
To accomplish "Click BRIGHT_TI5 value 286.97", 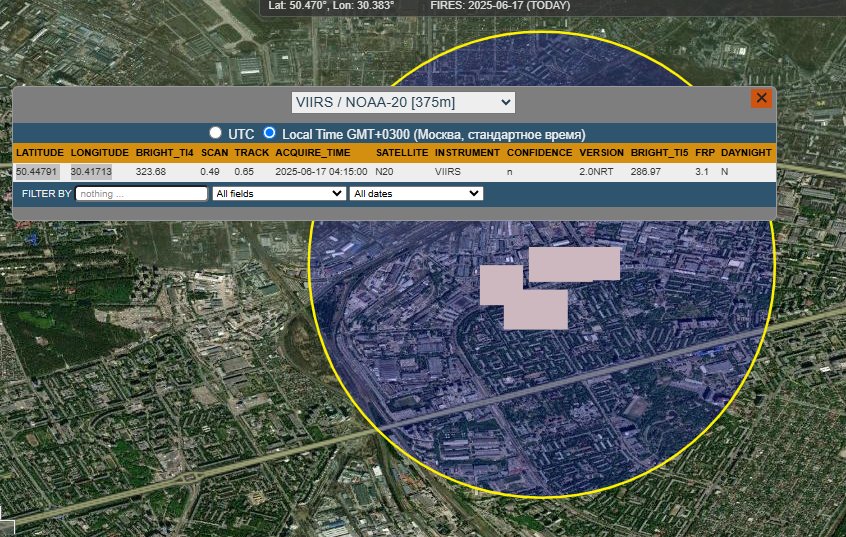I will coord(646,172).
